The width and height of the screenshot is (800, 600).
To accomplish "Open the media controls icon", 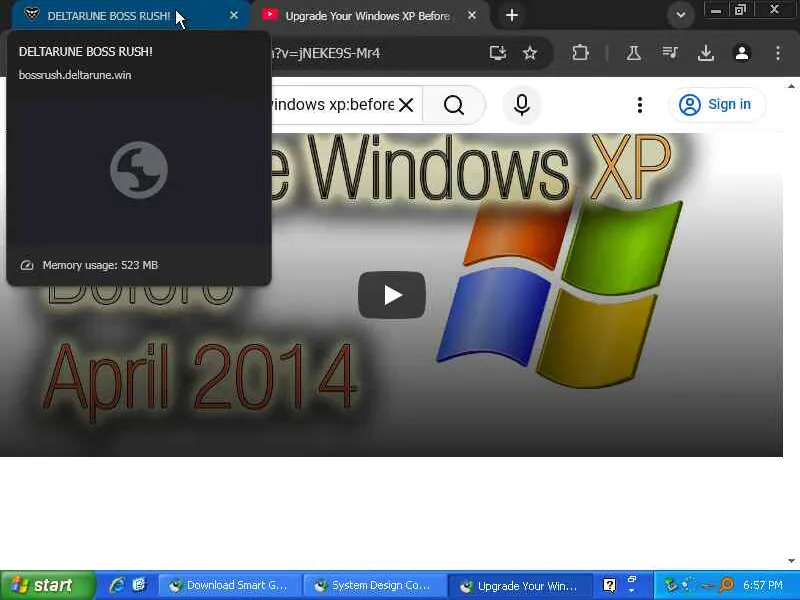I will 670,53.
